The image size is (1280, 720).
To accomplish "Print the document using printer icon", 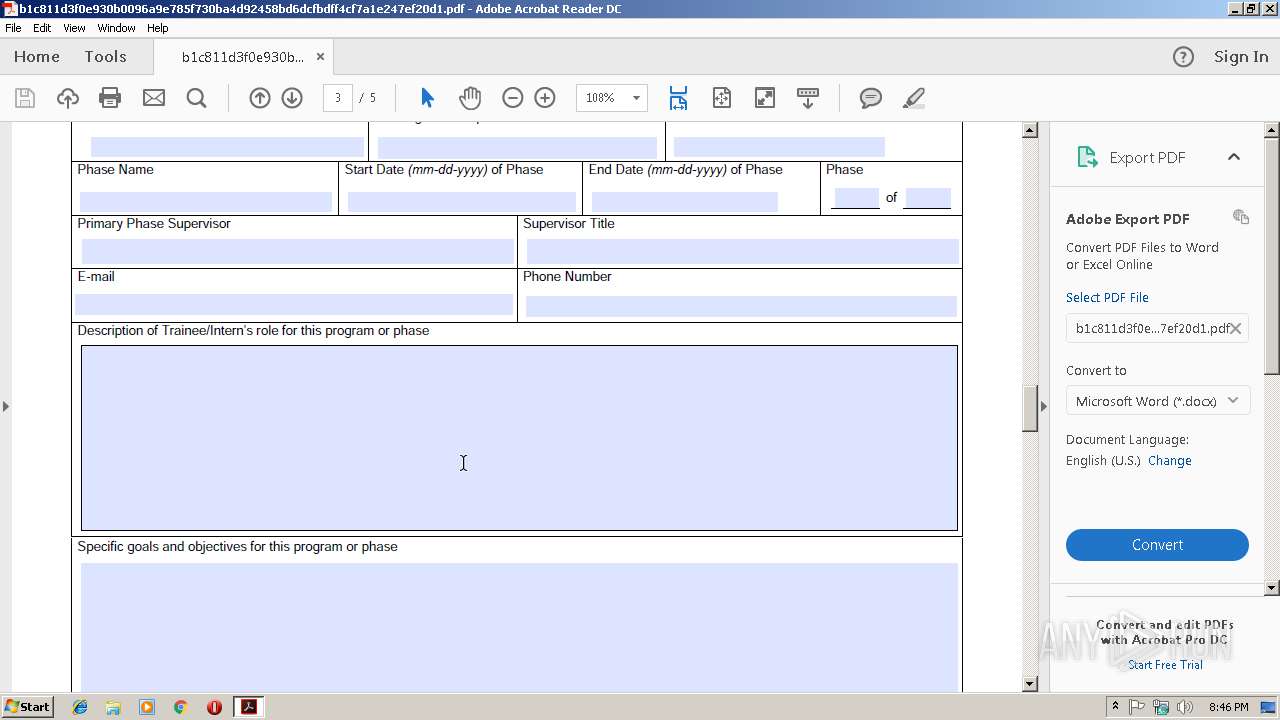I will tap(110, 98).
